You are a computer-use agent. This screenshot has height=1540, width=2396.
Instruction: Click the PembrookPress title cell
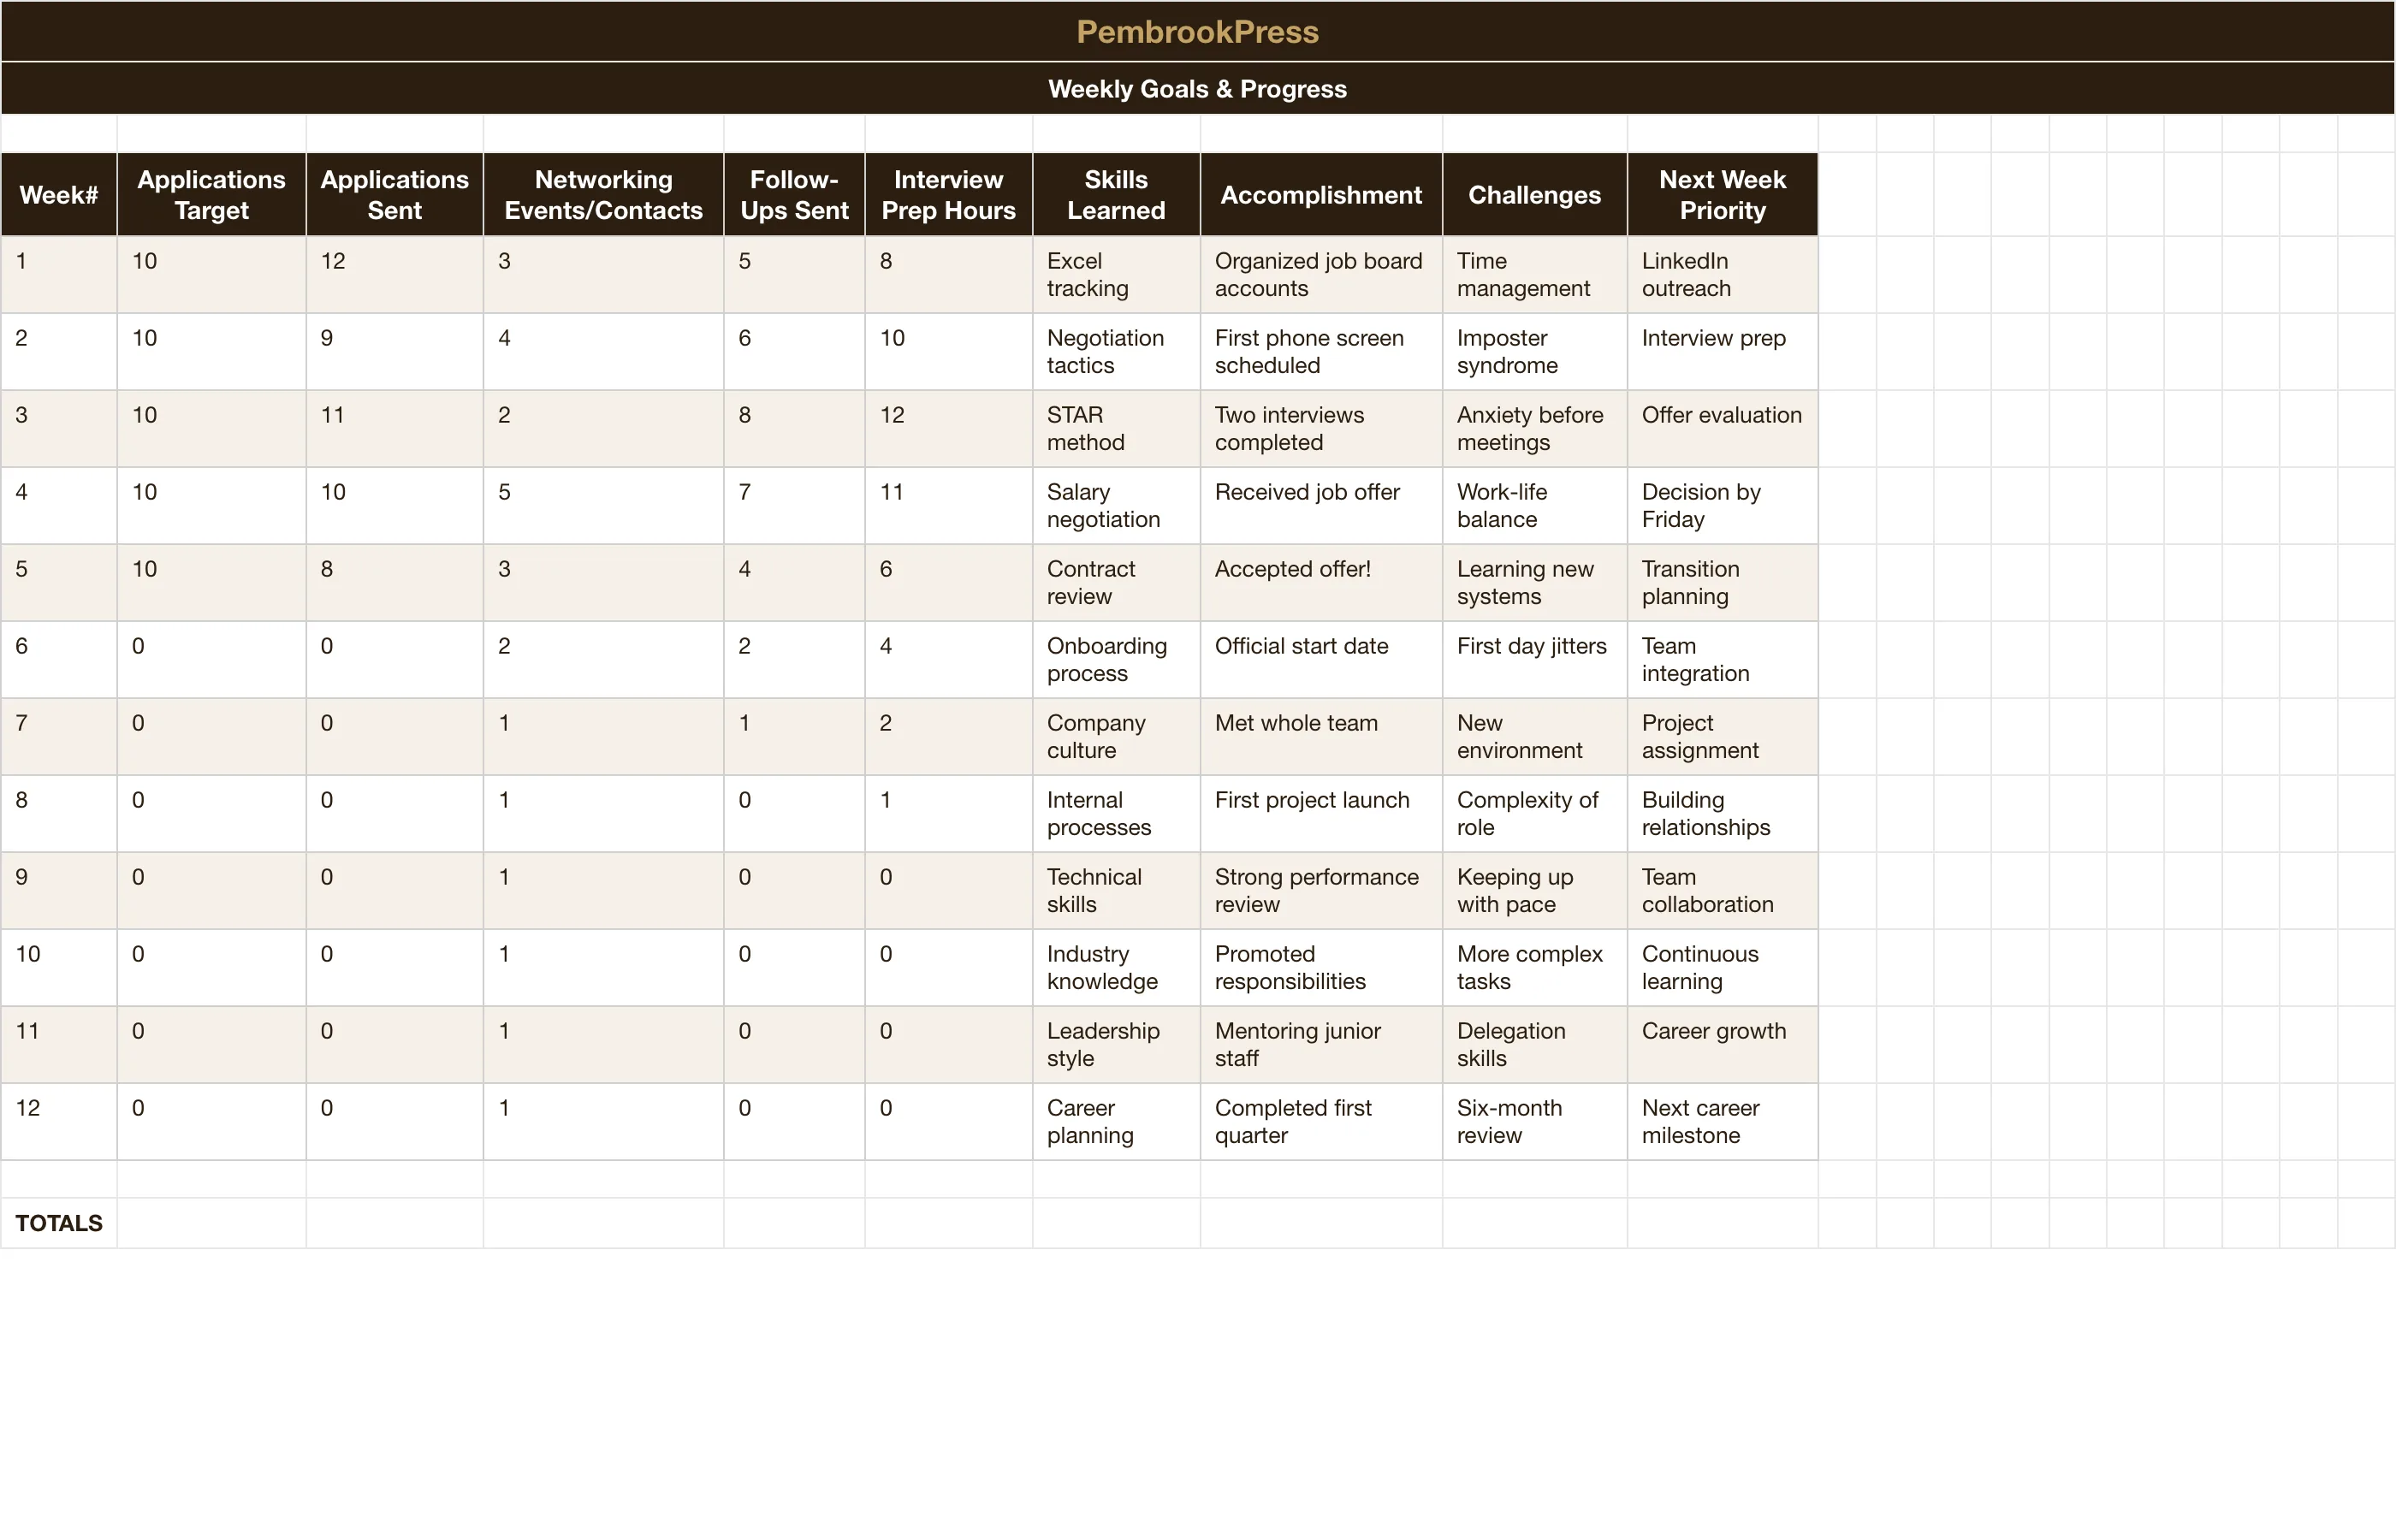point(1198,31)
